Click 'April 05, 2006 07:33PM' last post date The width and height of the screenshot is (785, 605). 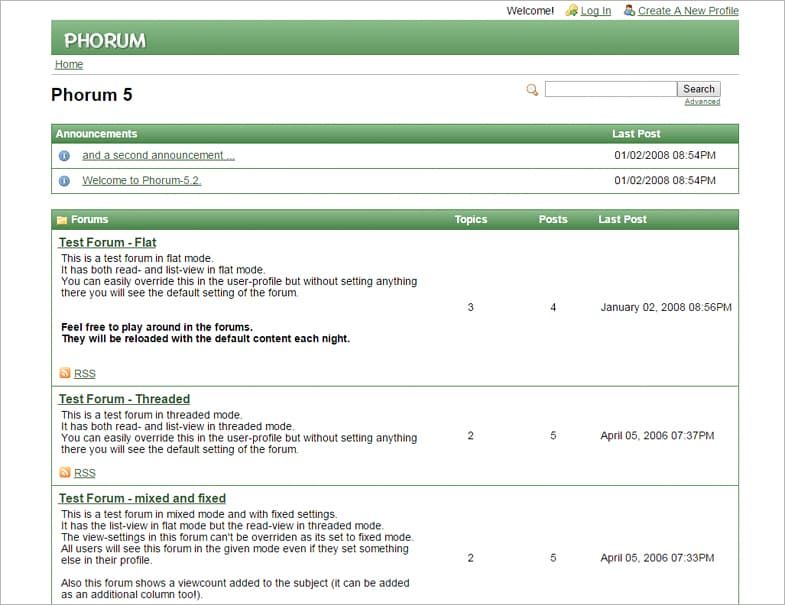[657, 558]
